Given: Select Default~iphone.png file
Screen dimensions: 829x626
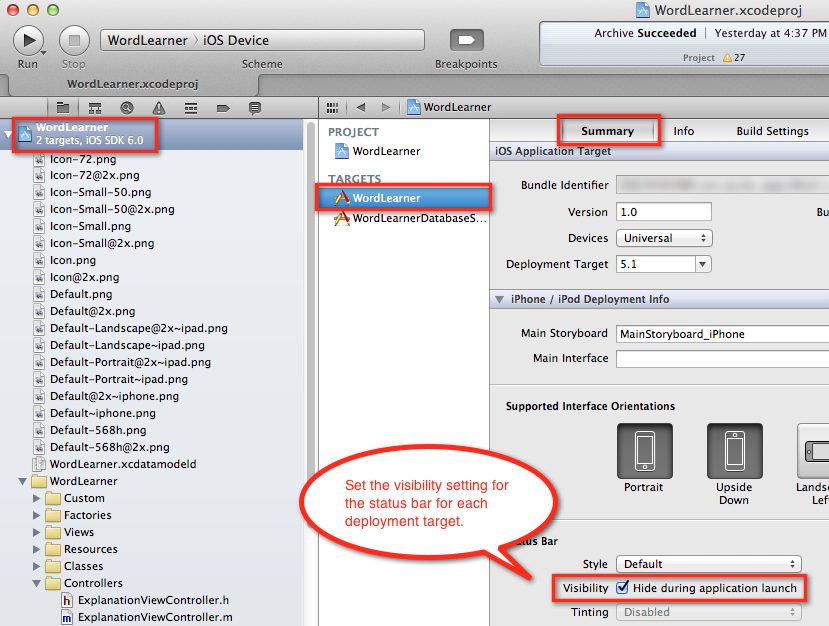Looking at the screenshot, I should tap(95, 413).
